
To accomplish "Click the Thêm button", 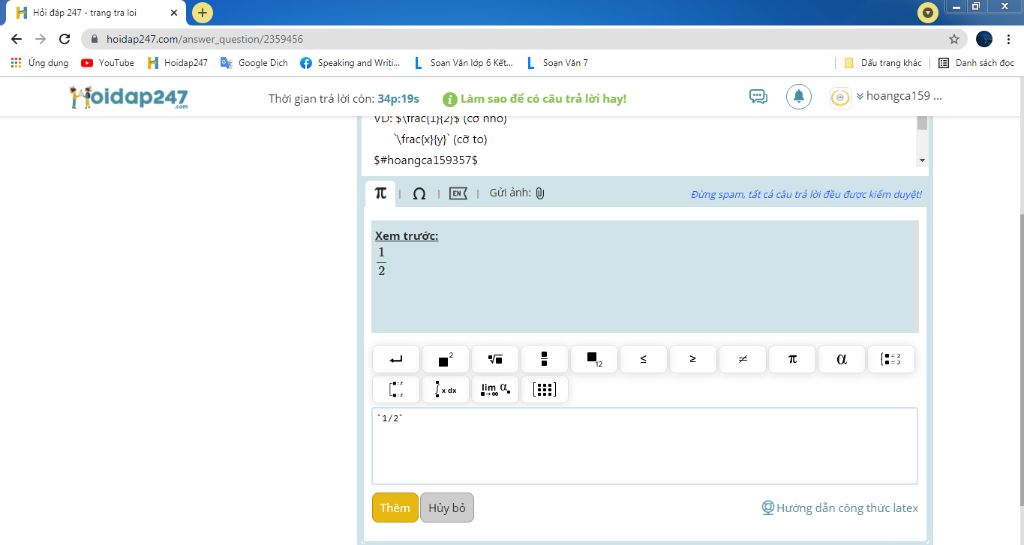I will coord(395,508).
